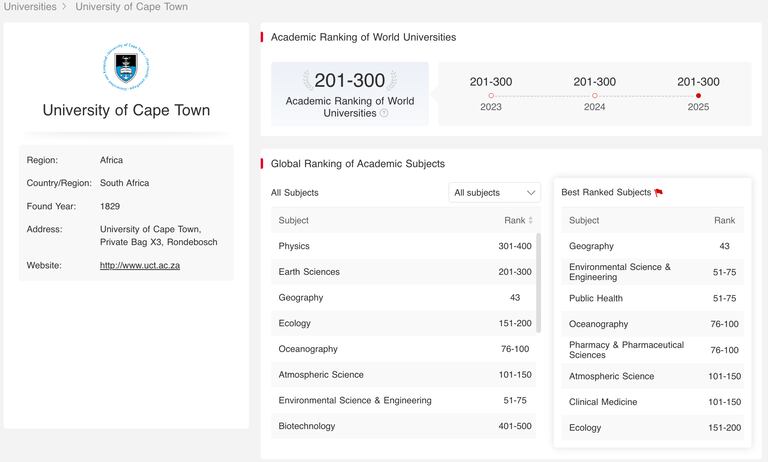768x462 pixels.
Task: Click the Subject column header in All Subjects table
Action: 293,220
